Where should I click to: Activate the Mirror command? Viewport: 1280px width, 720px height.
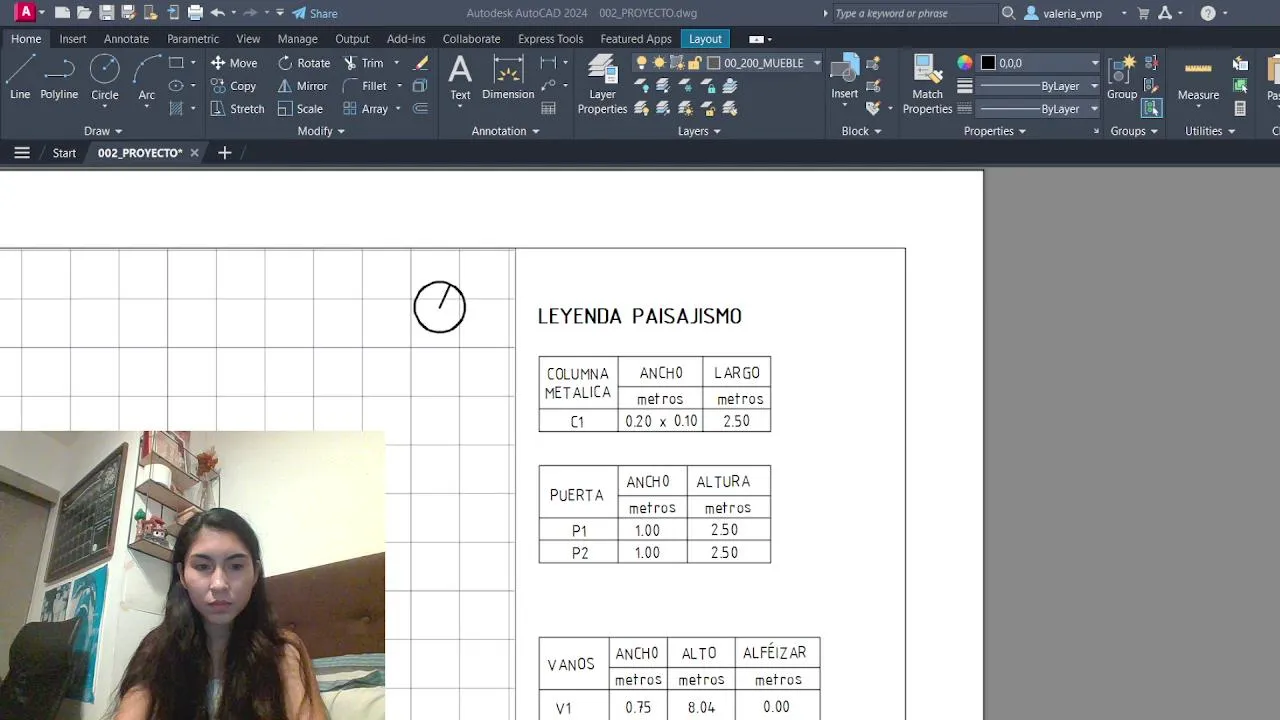click(x=303, y=85)
